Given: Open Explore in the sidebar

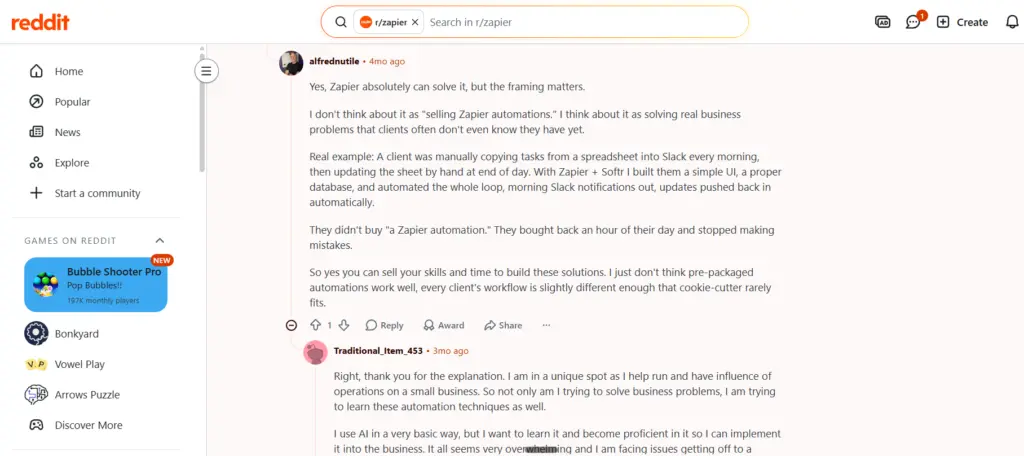Looking at the screenshot, I should (72, 163).
